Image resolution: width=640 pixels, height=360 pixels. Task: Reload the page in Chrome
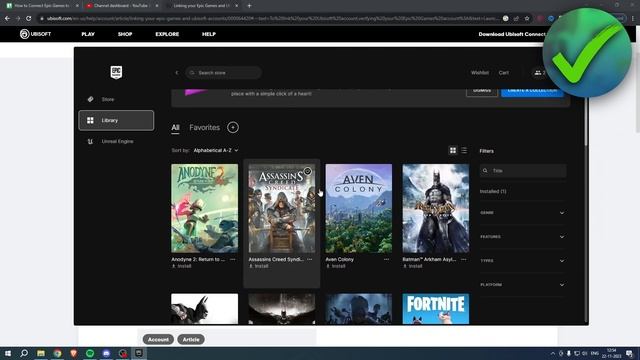tap(29, 18)
